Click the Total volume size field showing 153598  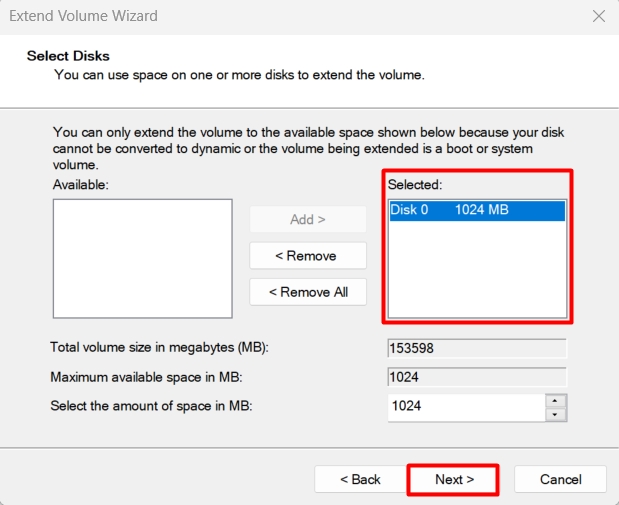476,348
